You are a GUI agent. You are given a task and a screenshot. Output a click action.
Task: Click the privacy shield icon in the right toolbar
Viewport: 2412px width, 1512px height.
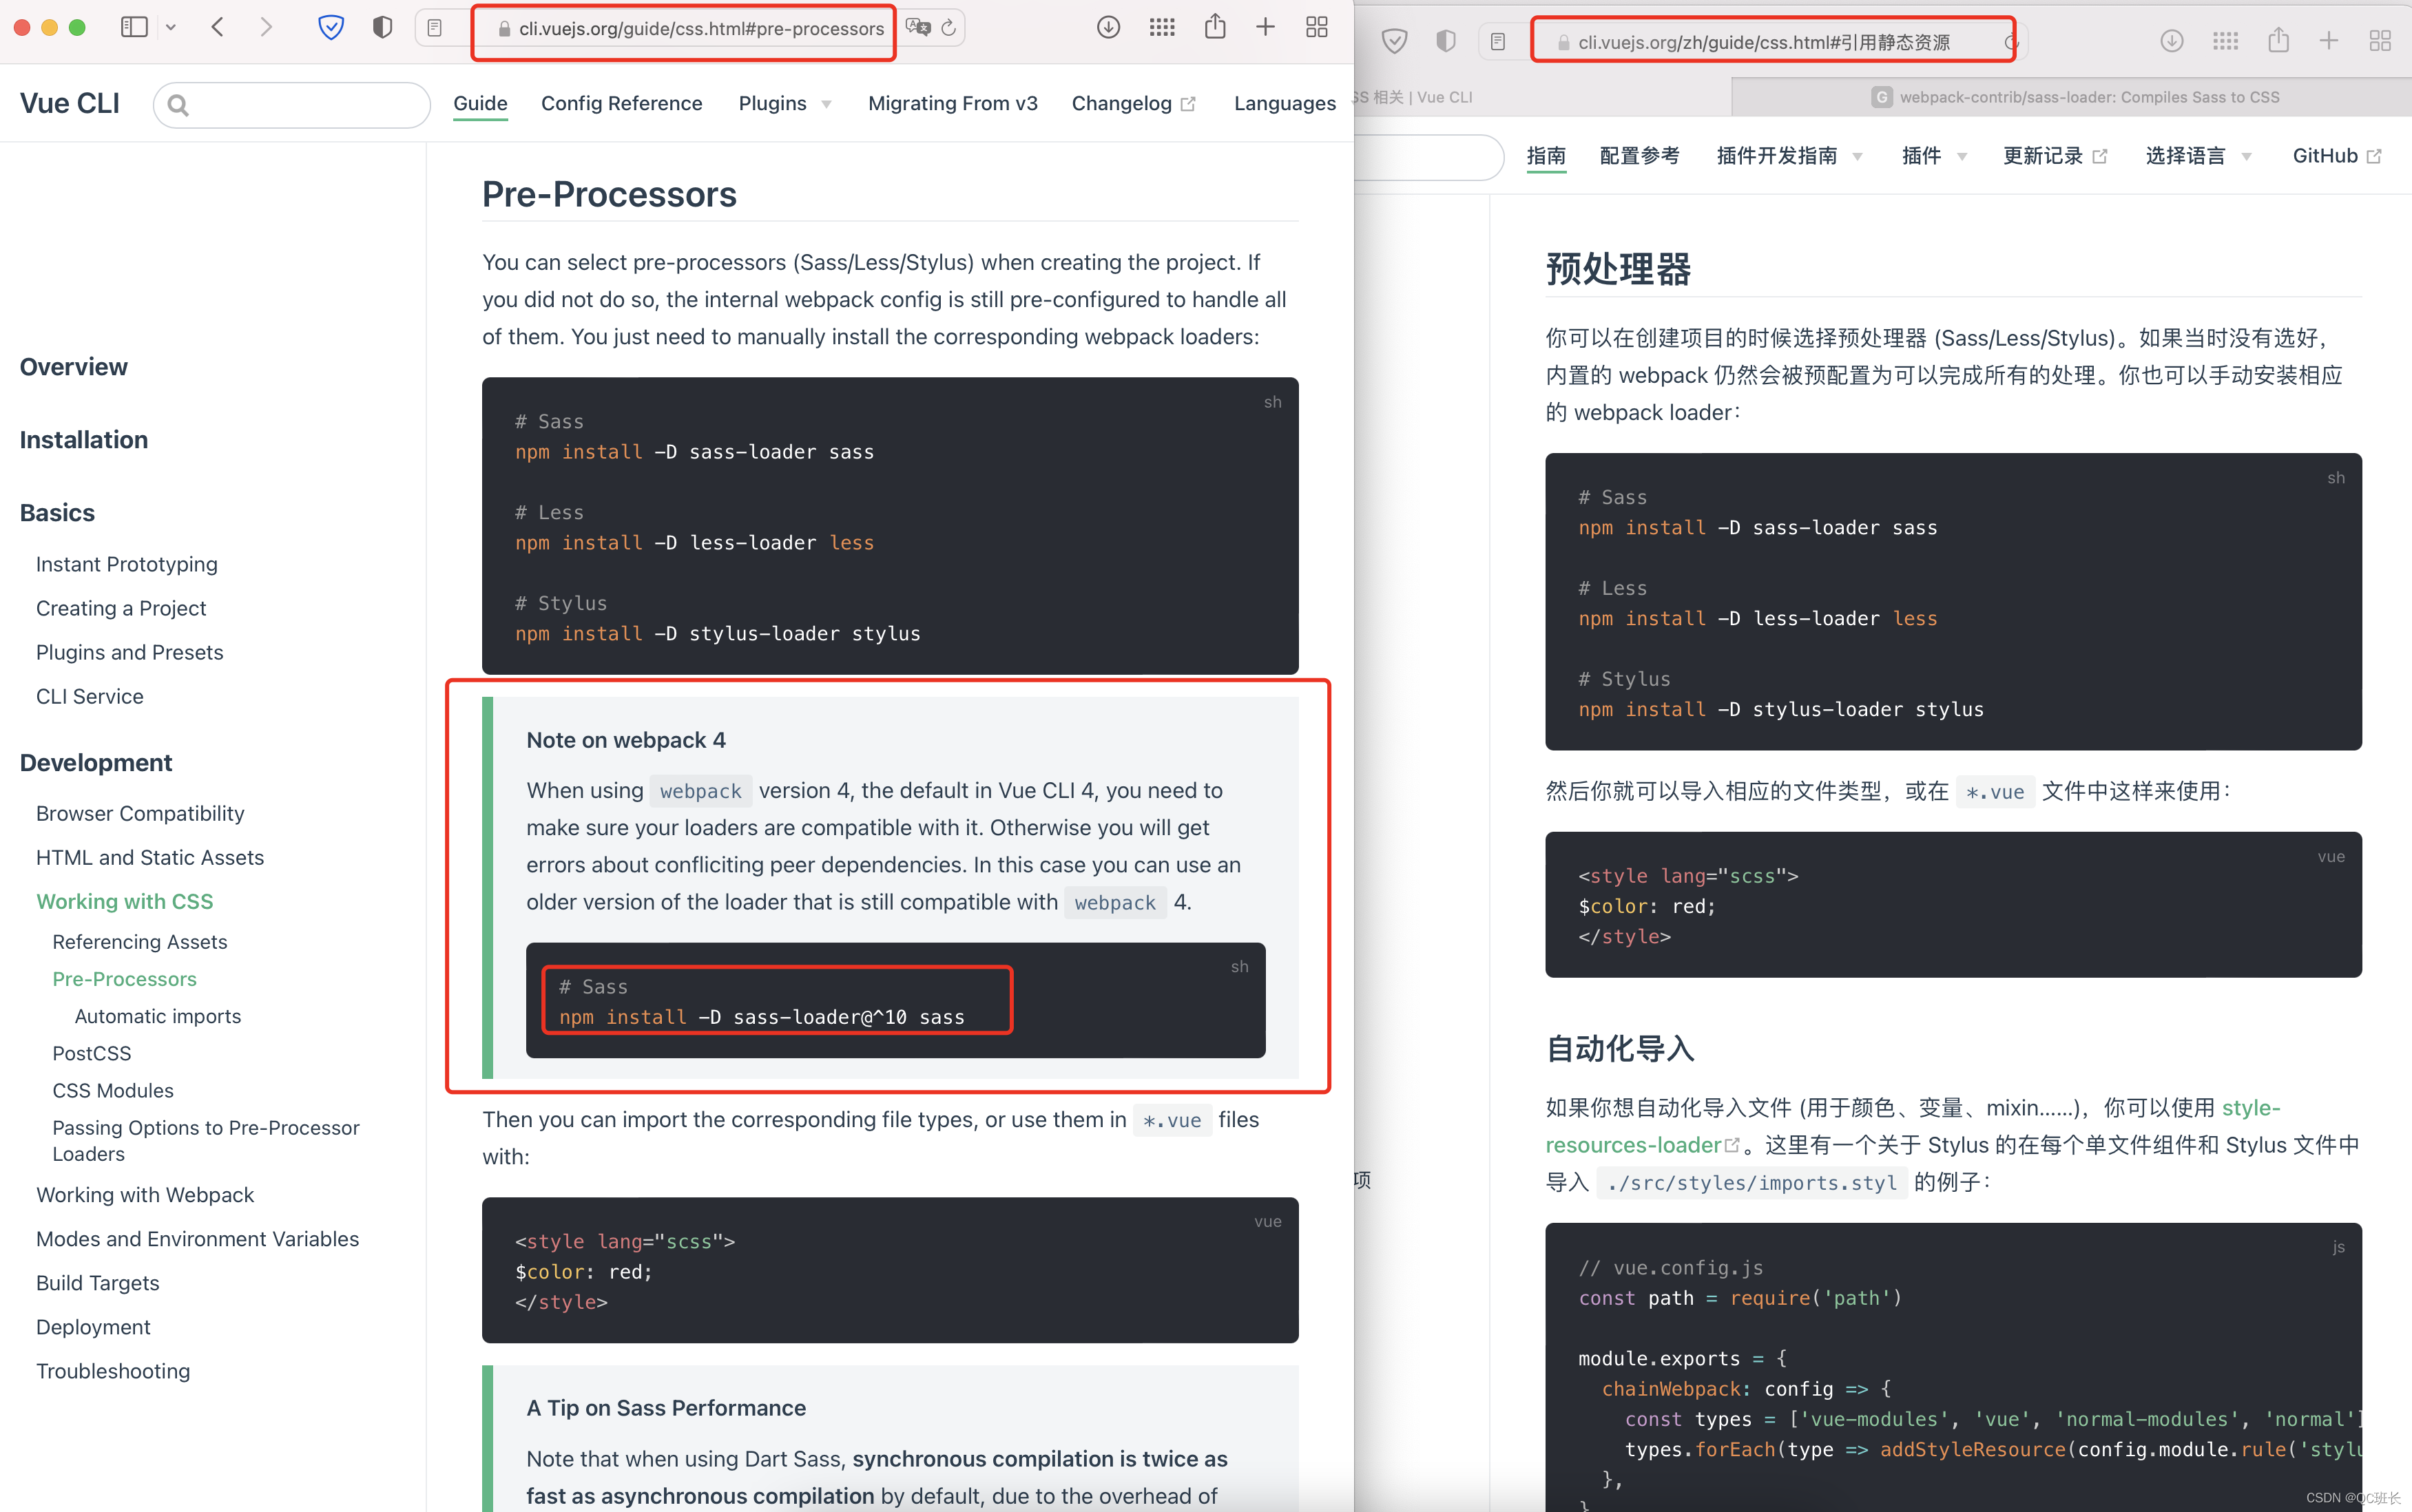[x=1445, y=40]
